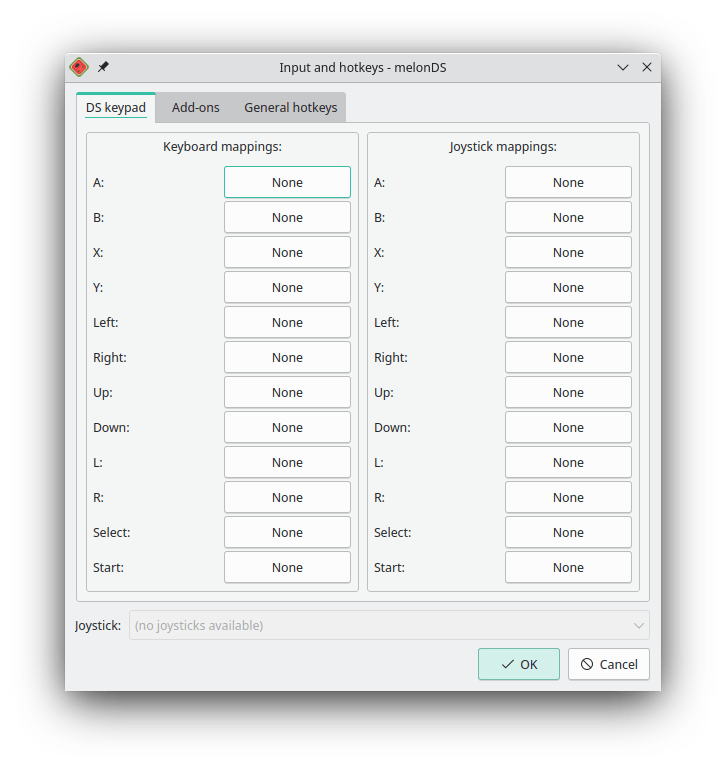Click the title bar collapse chevron icon
Screen dimensions: 726x768
(x=623, y=68)
